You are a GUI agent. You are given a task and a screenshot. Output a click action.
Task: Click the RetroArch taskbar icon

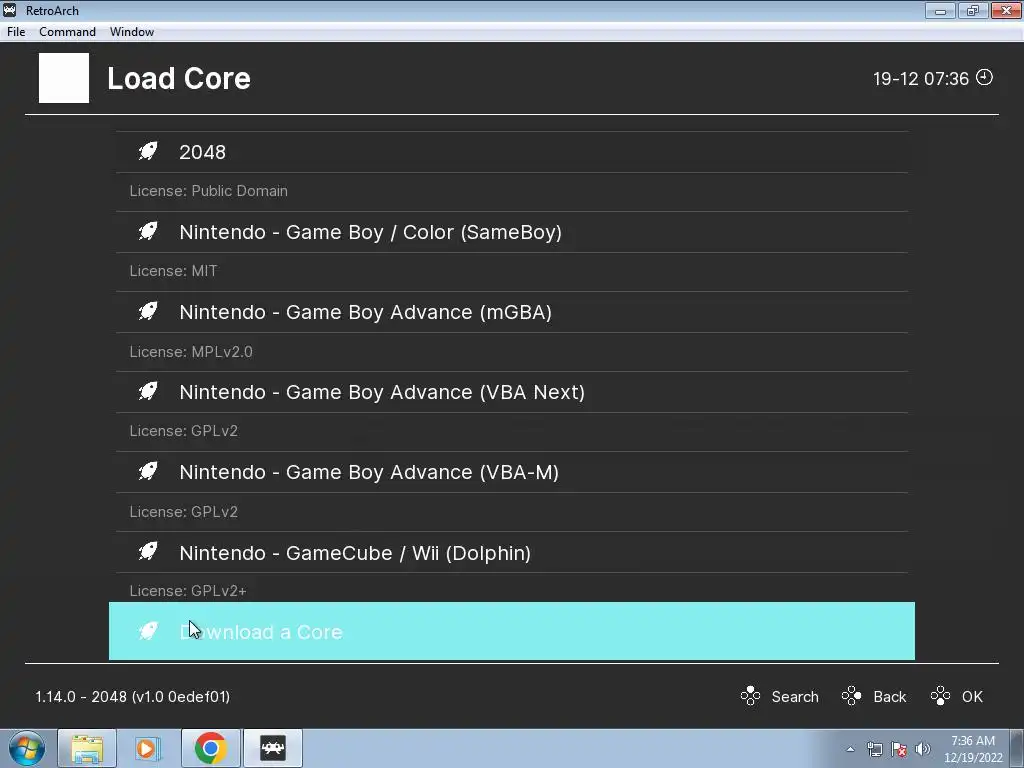[x=273, y=748]
